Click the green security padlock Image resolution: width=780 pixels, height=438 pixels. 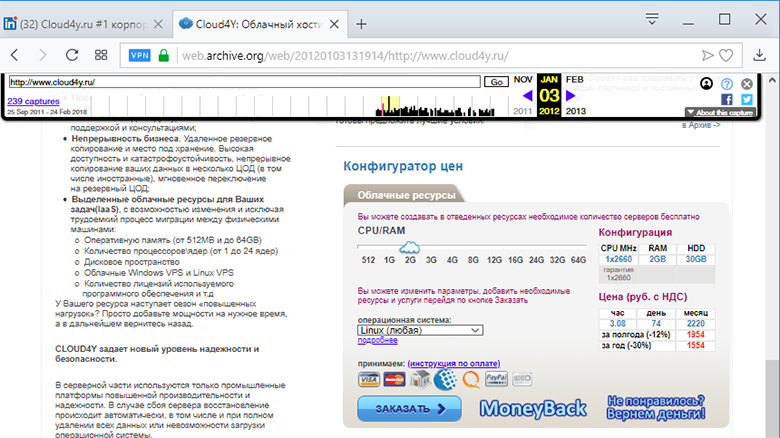pos(164,55)
